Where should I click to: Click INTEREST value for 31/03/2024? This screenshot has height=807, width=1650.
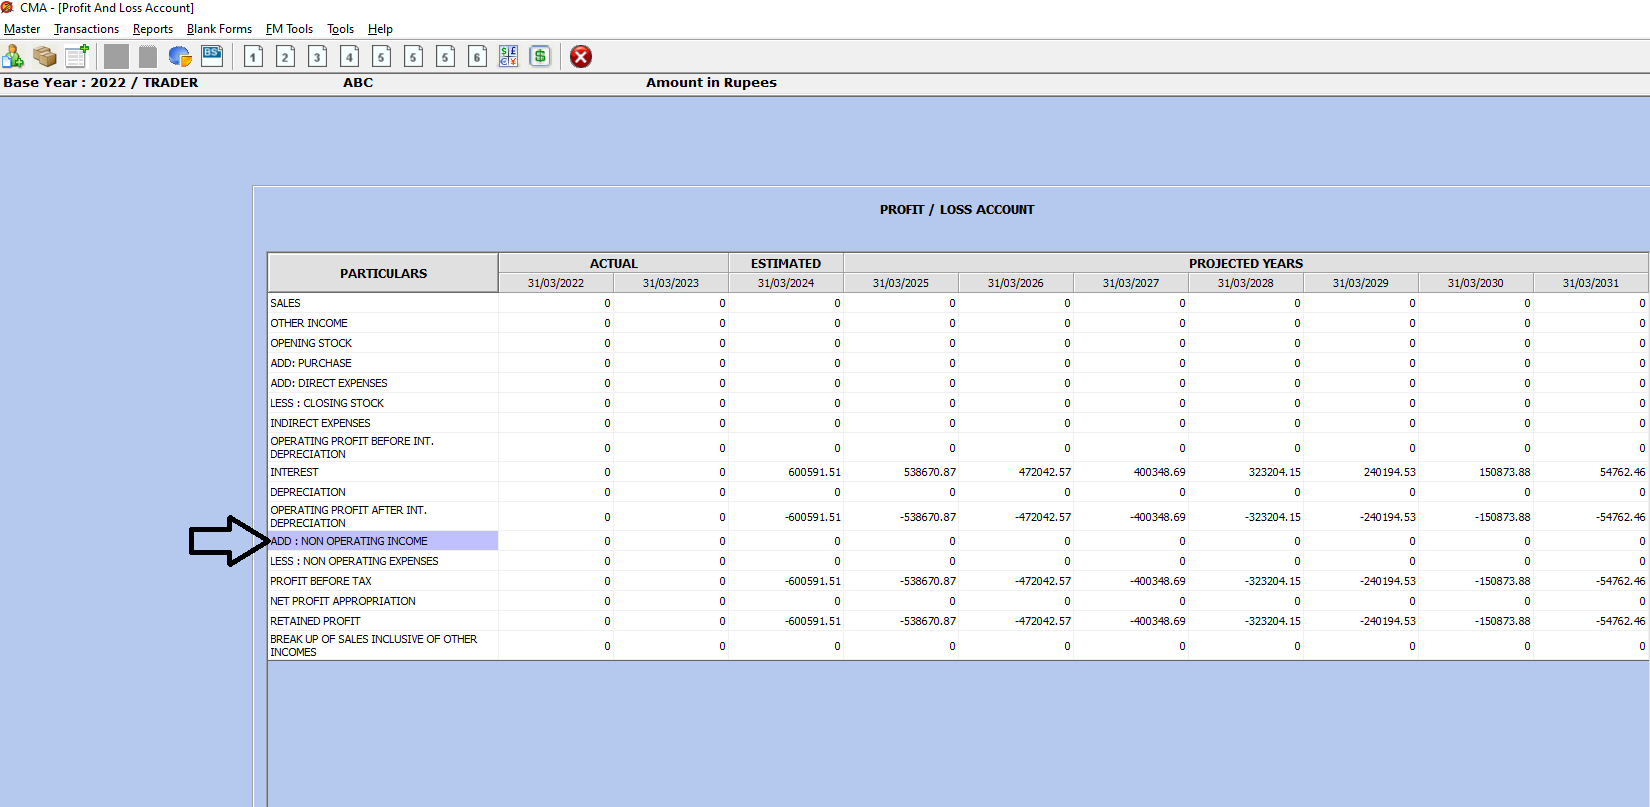[x=786, y=472]
